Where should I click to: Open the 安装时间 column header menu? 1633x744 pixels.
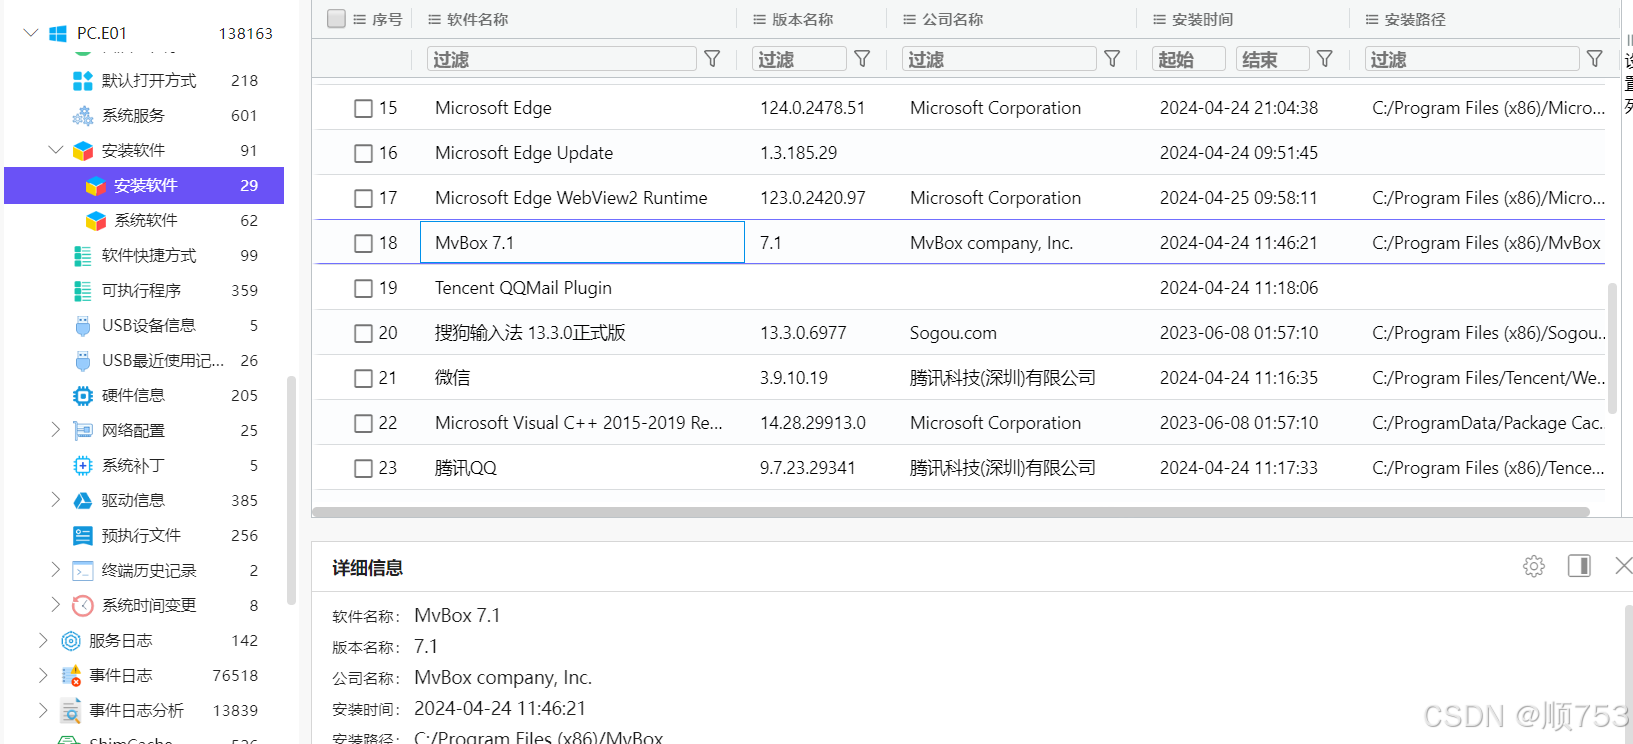click(x=1160, y=19)
